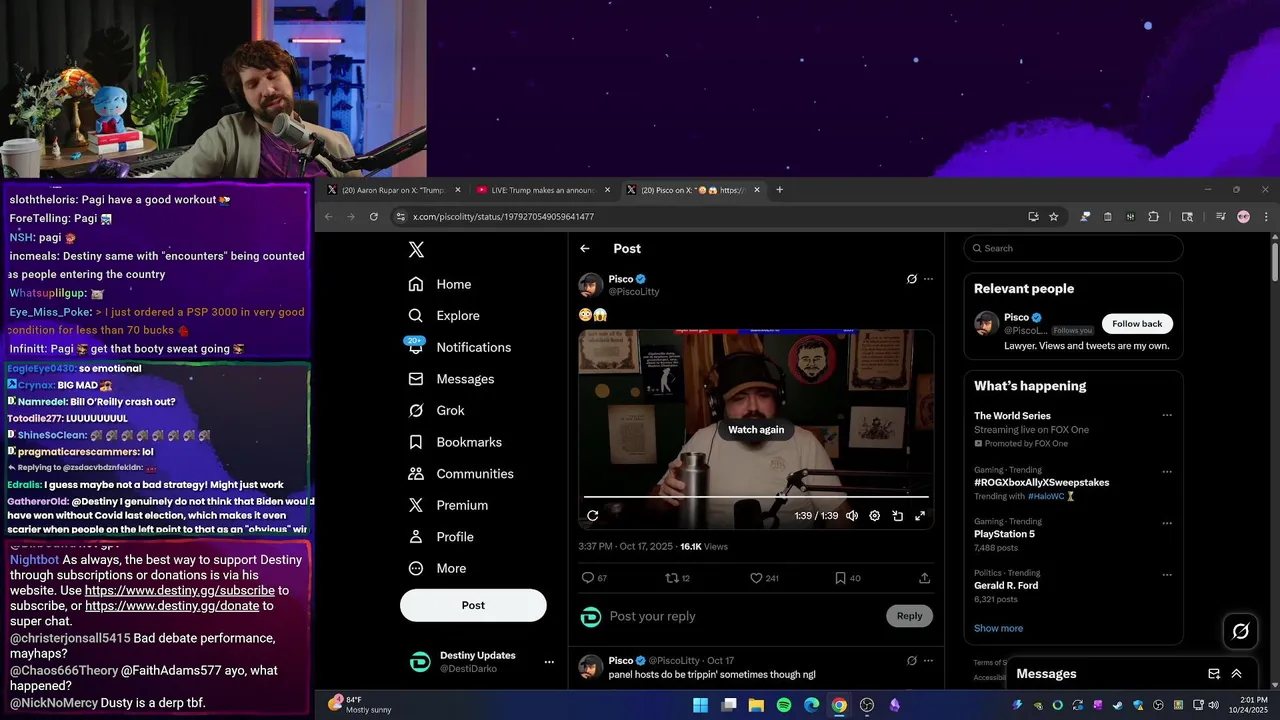Toggle picture-in-picture on the video
Screen dimensions: 1280x720
897,516
